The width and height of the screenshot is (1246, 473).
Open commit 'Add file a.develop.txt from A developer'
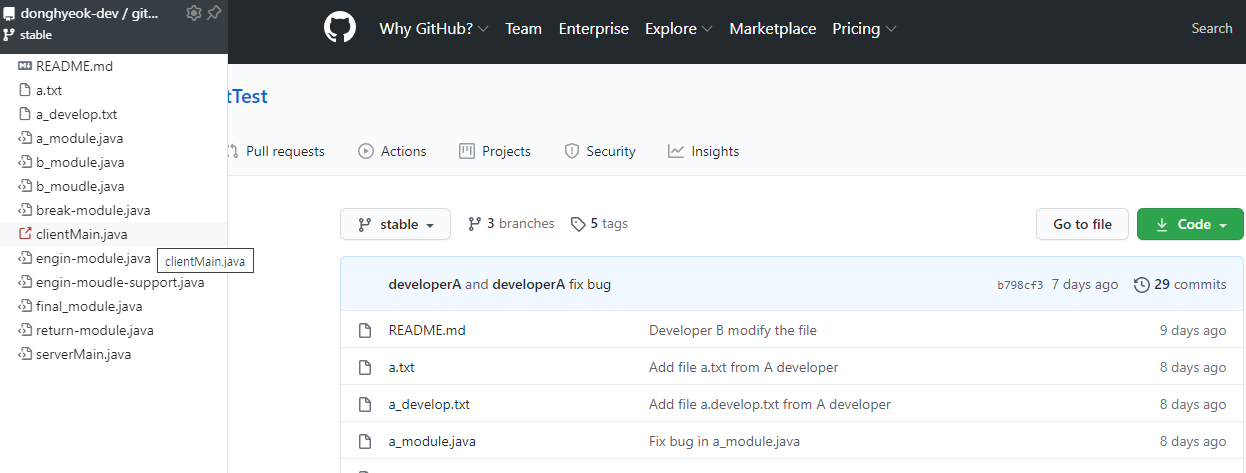click(770, 404)
